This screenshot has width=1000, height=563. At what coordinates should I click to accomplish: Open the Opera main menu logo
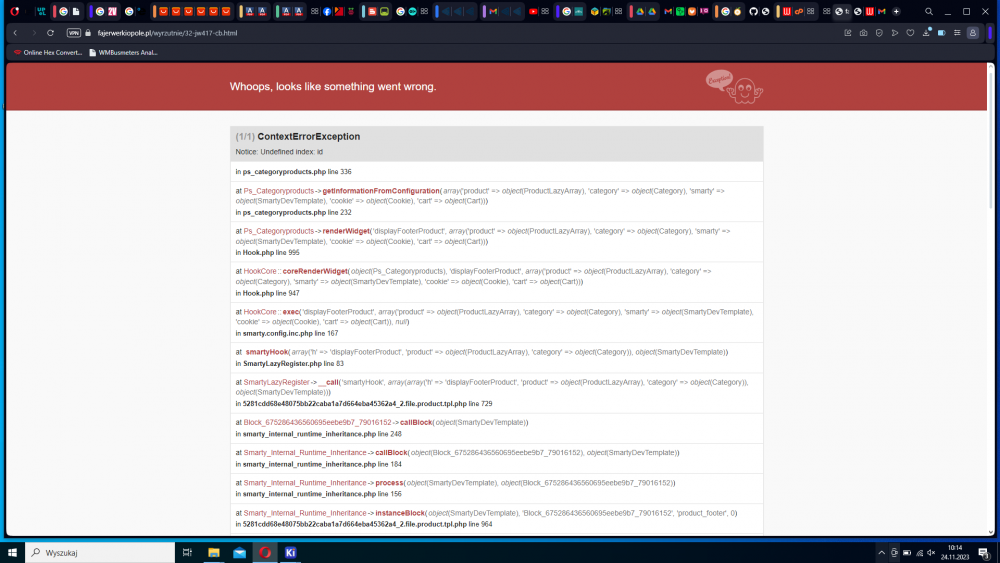click(15, 11)
